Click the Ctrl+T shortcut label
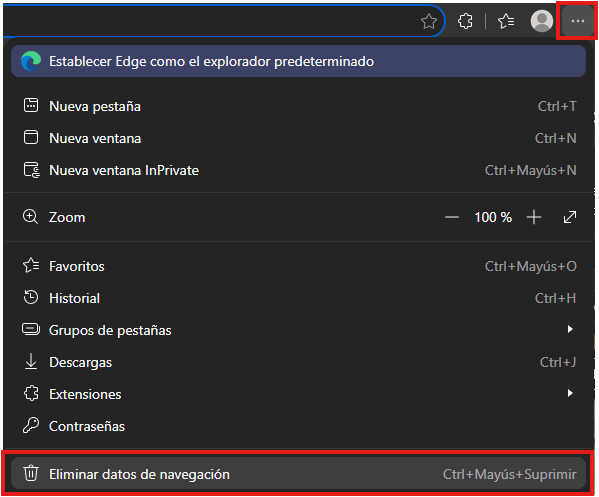Screen dimensions: 599x497 coord(557,106)
